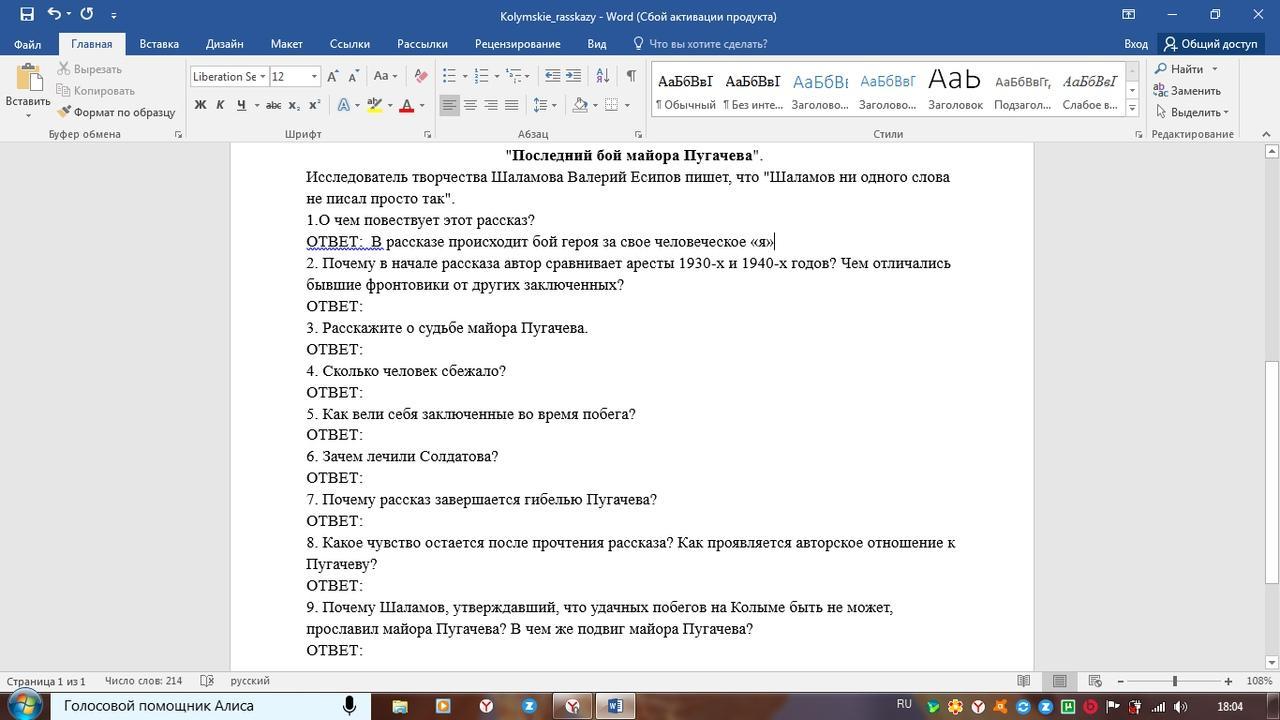Apply the Обычный style

(685, 89)
